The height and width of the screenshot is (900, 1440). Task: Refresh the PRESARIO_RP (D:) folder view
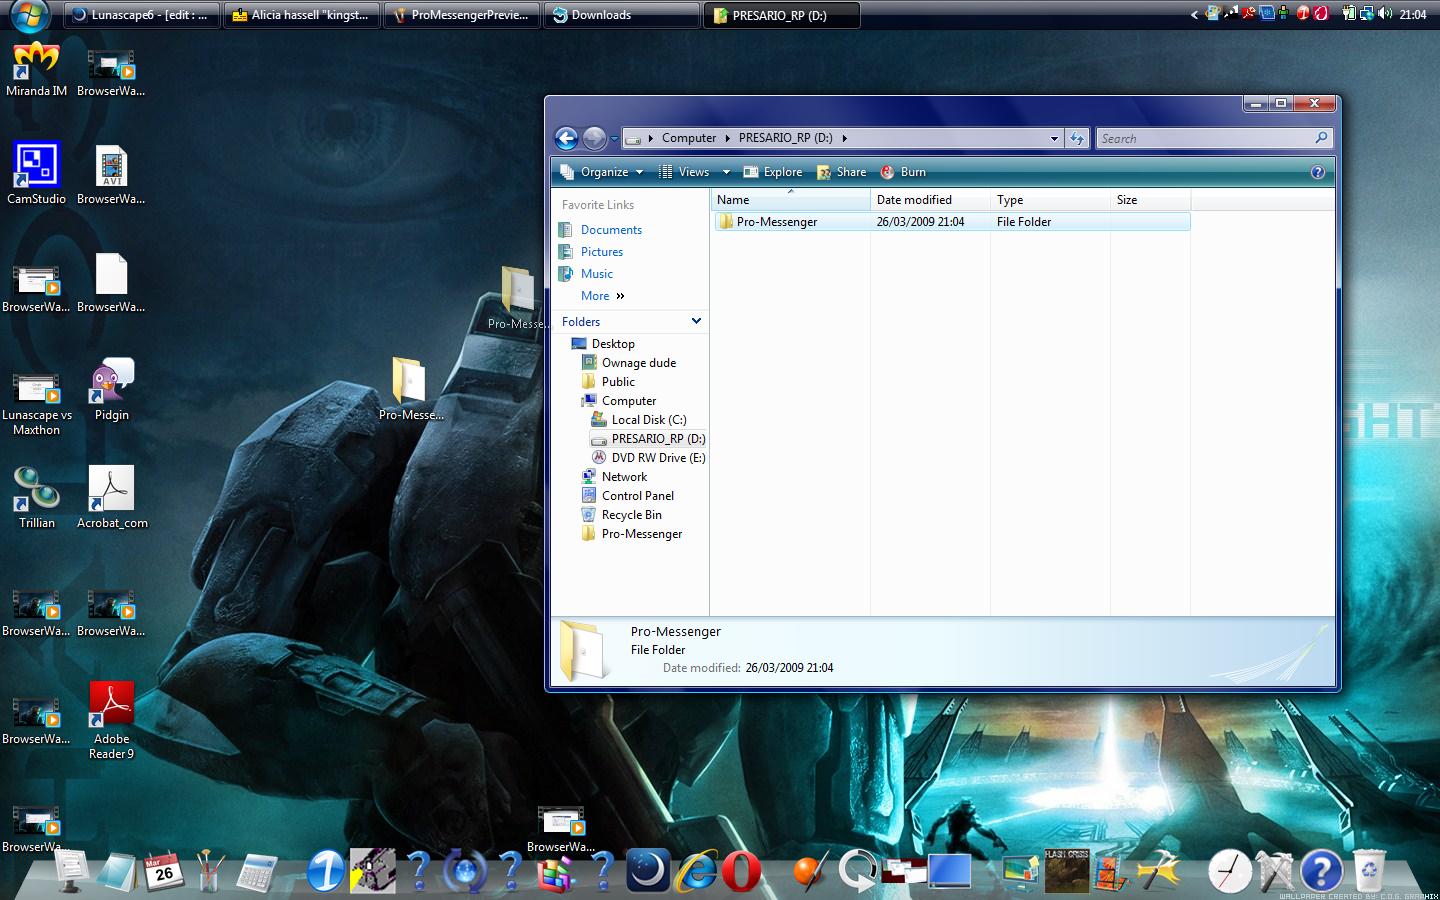click(1077, 138)
